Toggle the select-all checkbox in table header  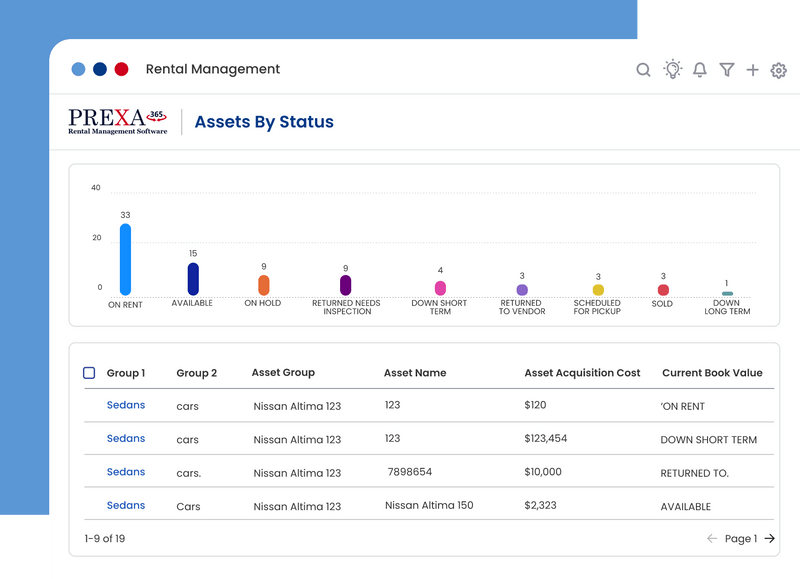[89, 373]
